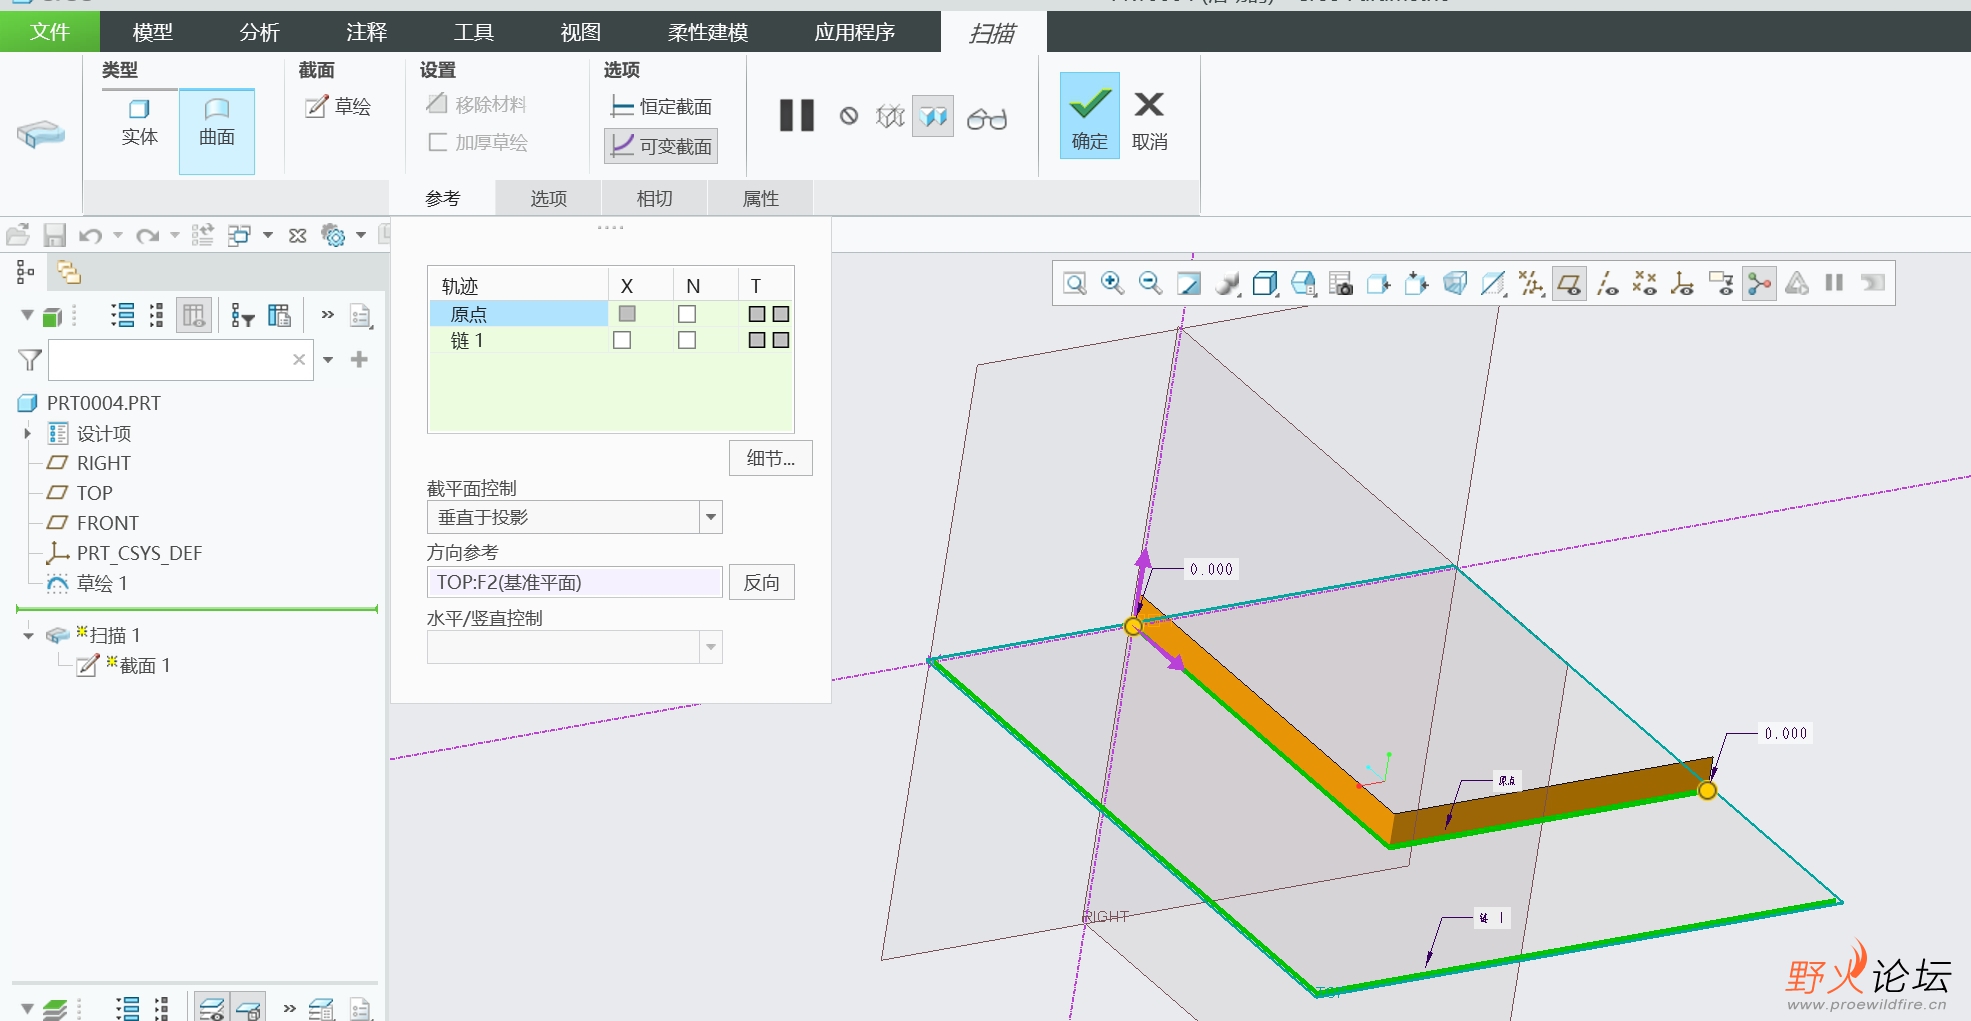The image size is (1971, 1021).
Task: Switch to the 分析 ribbon tab
Action: [x=260, y=32]
